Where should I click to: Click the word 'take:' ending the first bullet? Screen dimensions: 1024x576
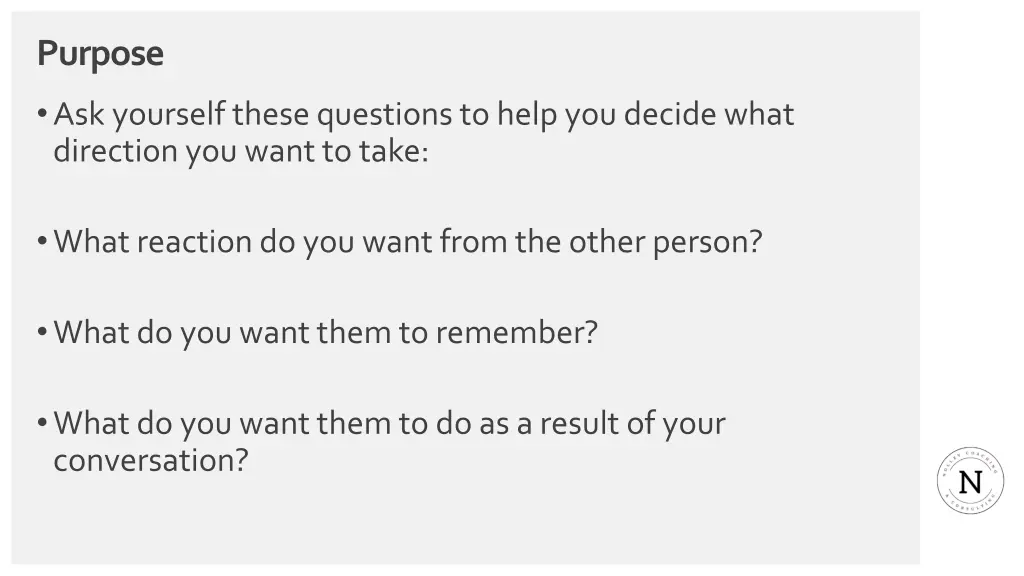(x=394, y=152)
